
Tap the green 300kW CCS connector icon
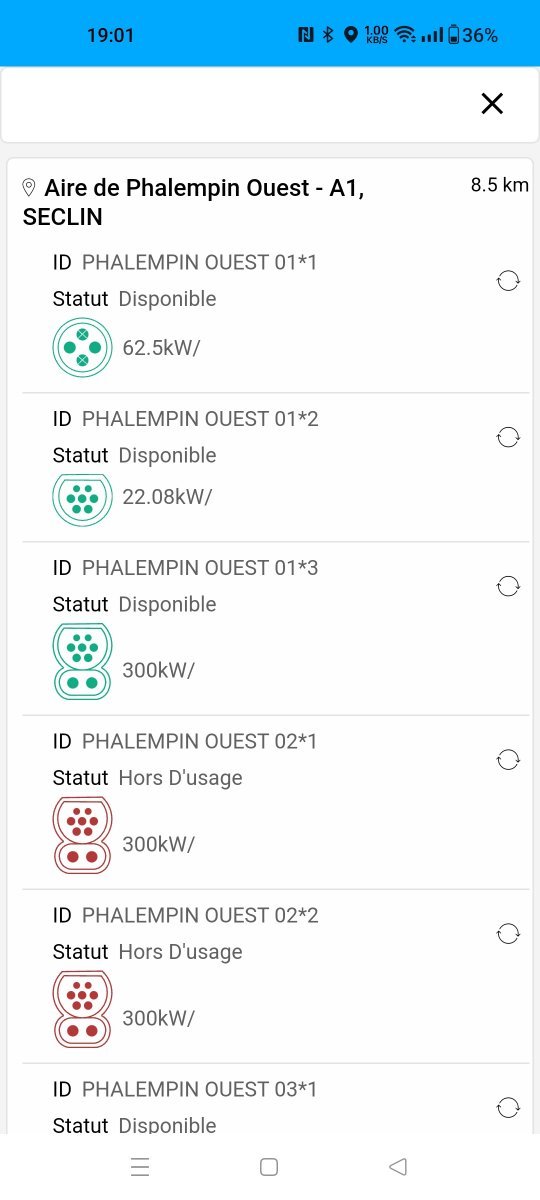tap(82, 661)
